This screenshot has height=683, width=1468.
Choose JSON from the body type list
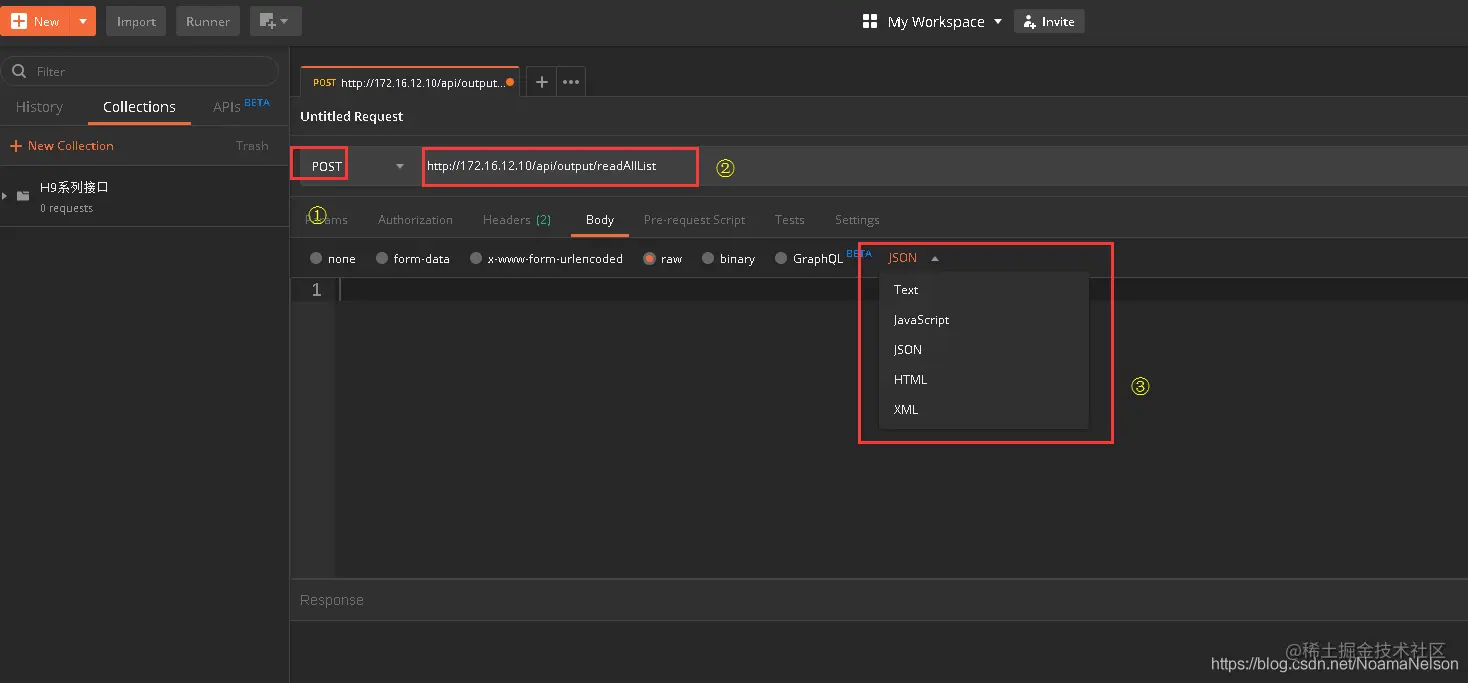point(983,350)
